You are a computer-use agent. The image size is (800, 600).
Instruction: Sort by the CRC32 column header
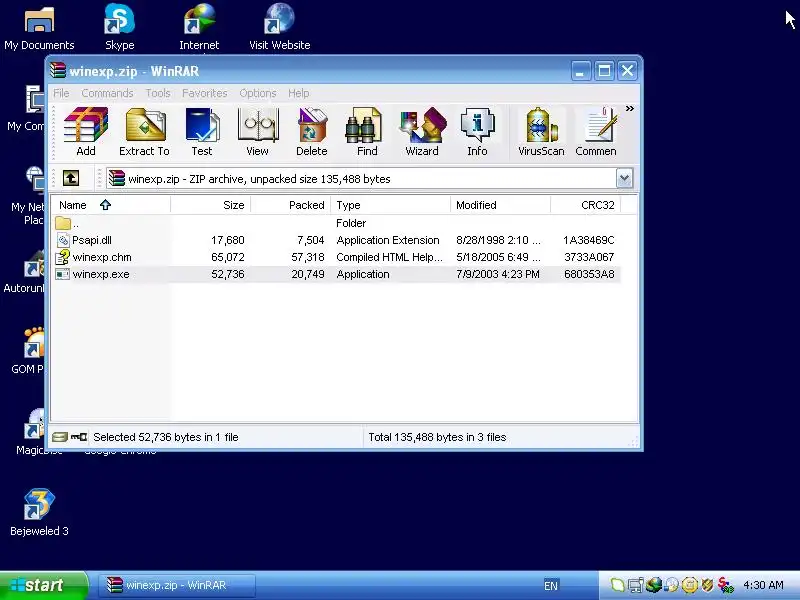click(x=585, y=205)
